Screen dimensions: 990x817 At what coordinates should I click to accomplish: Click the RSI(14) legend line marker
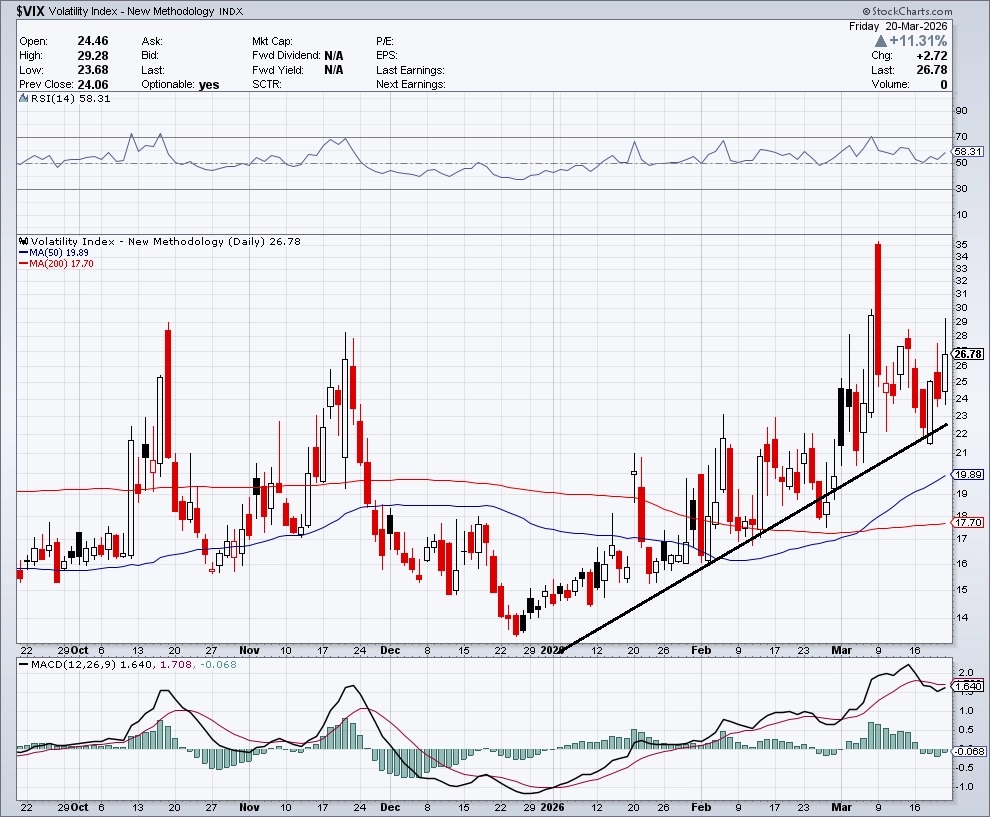point(23,100)
